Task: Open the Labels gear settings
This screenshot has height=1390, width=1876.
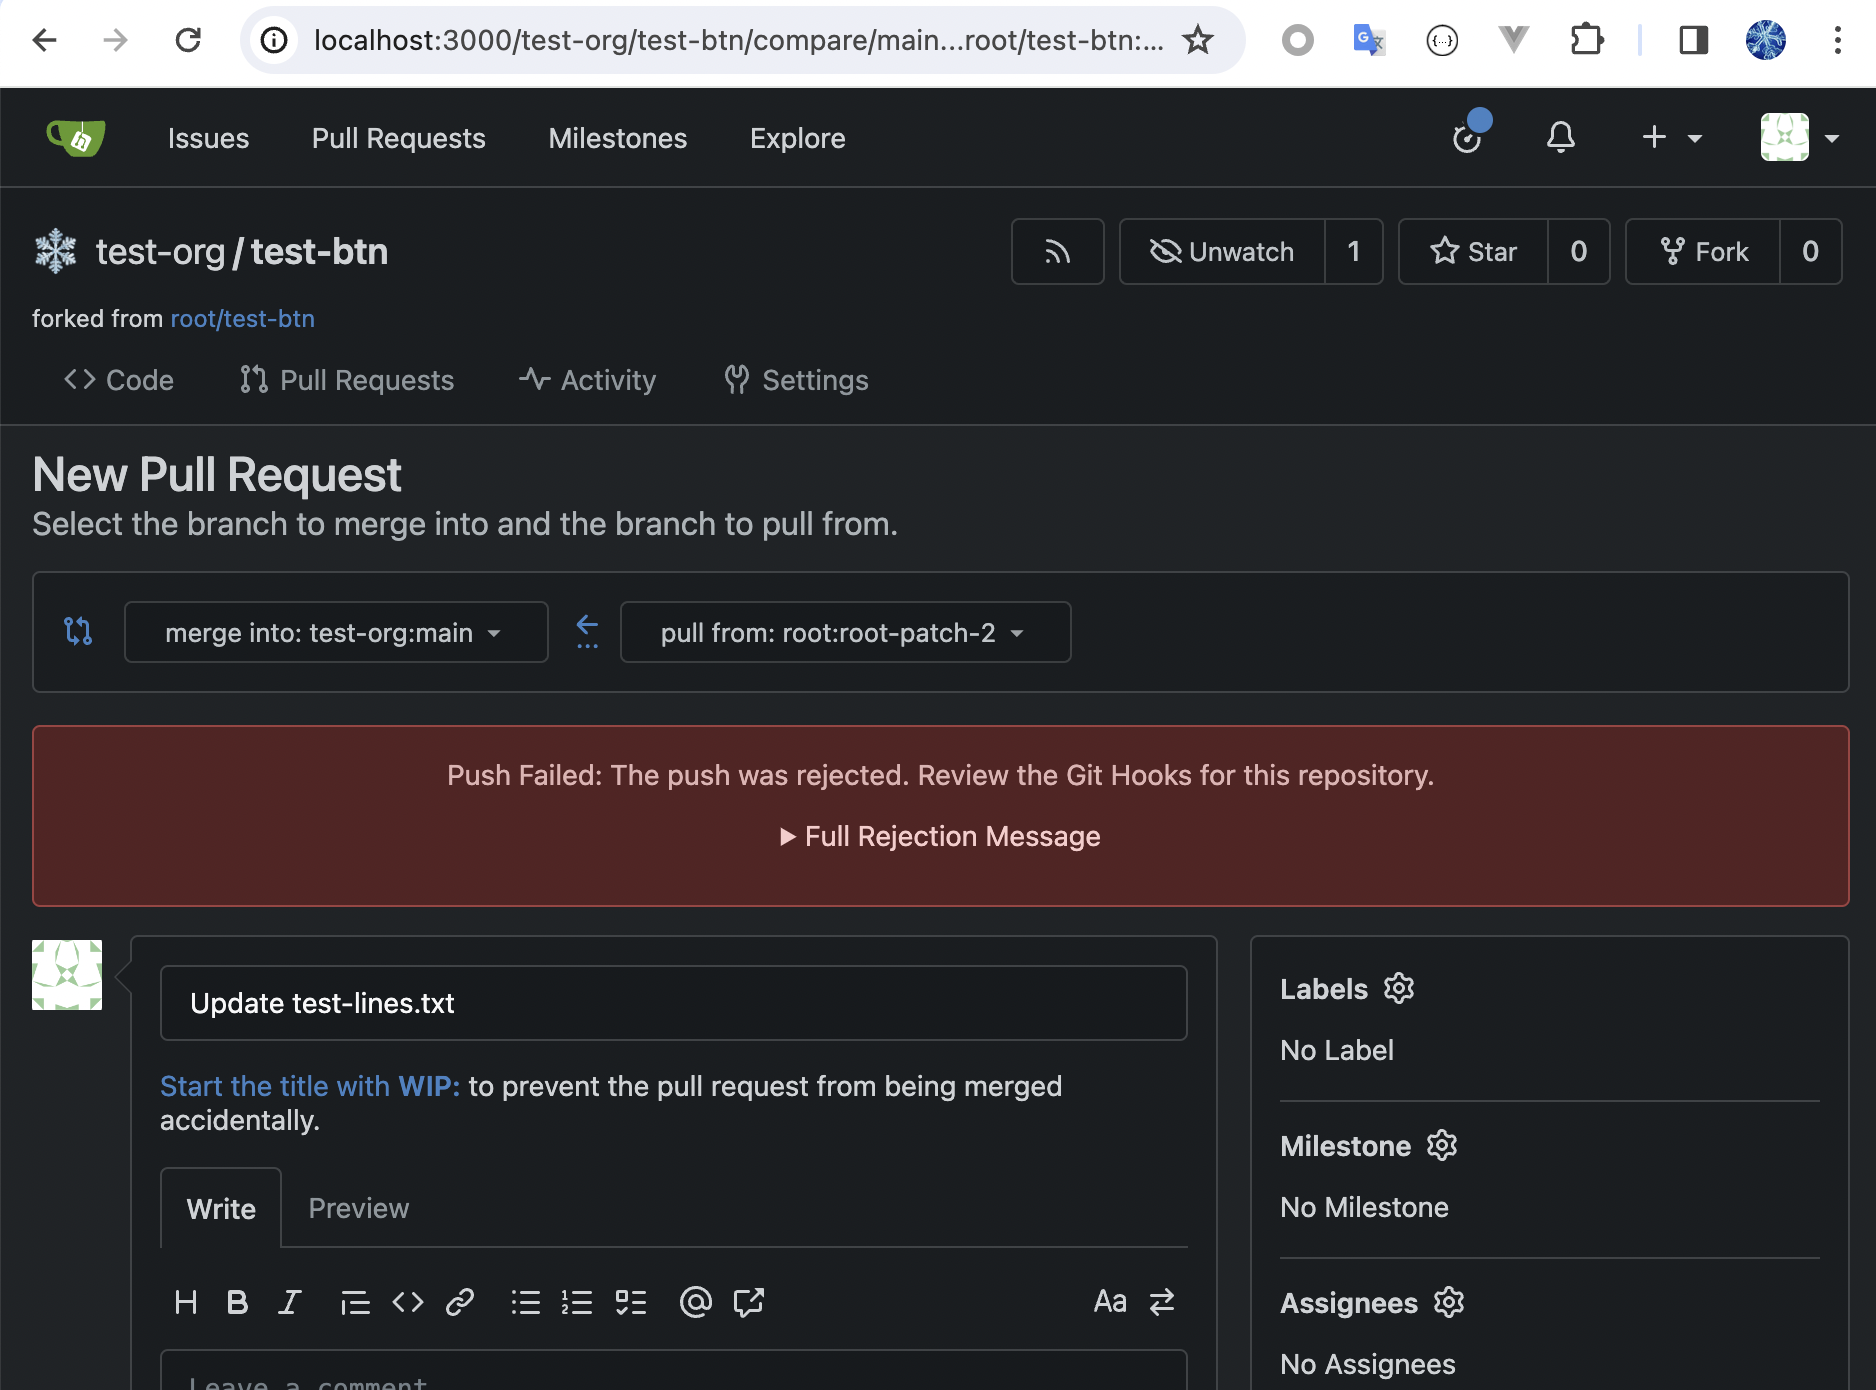Action: click(1398, 989)
